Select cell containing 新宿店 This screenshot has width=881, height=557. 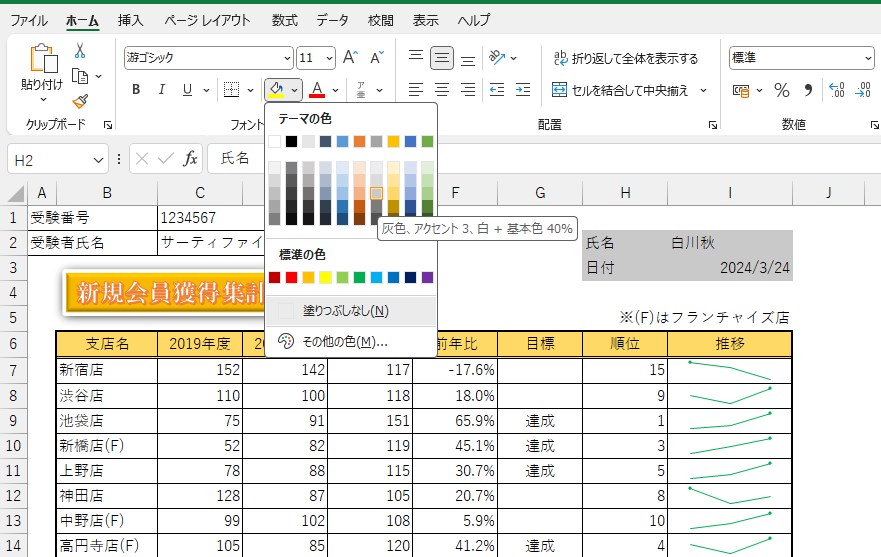(106, 370)
